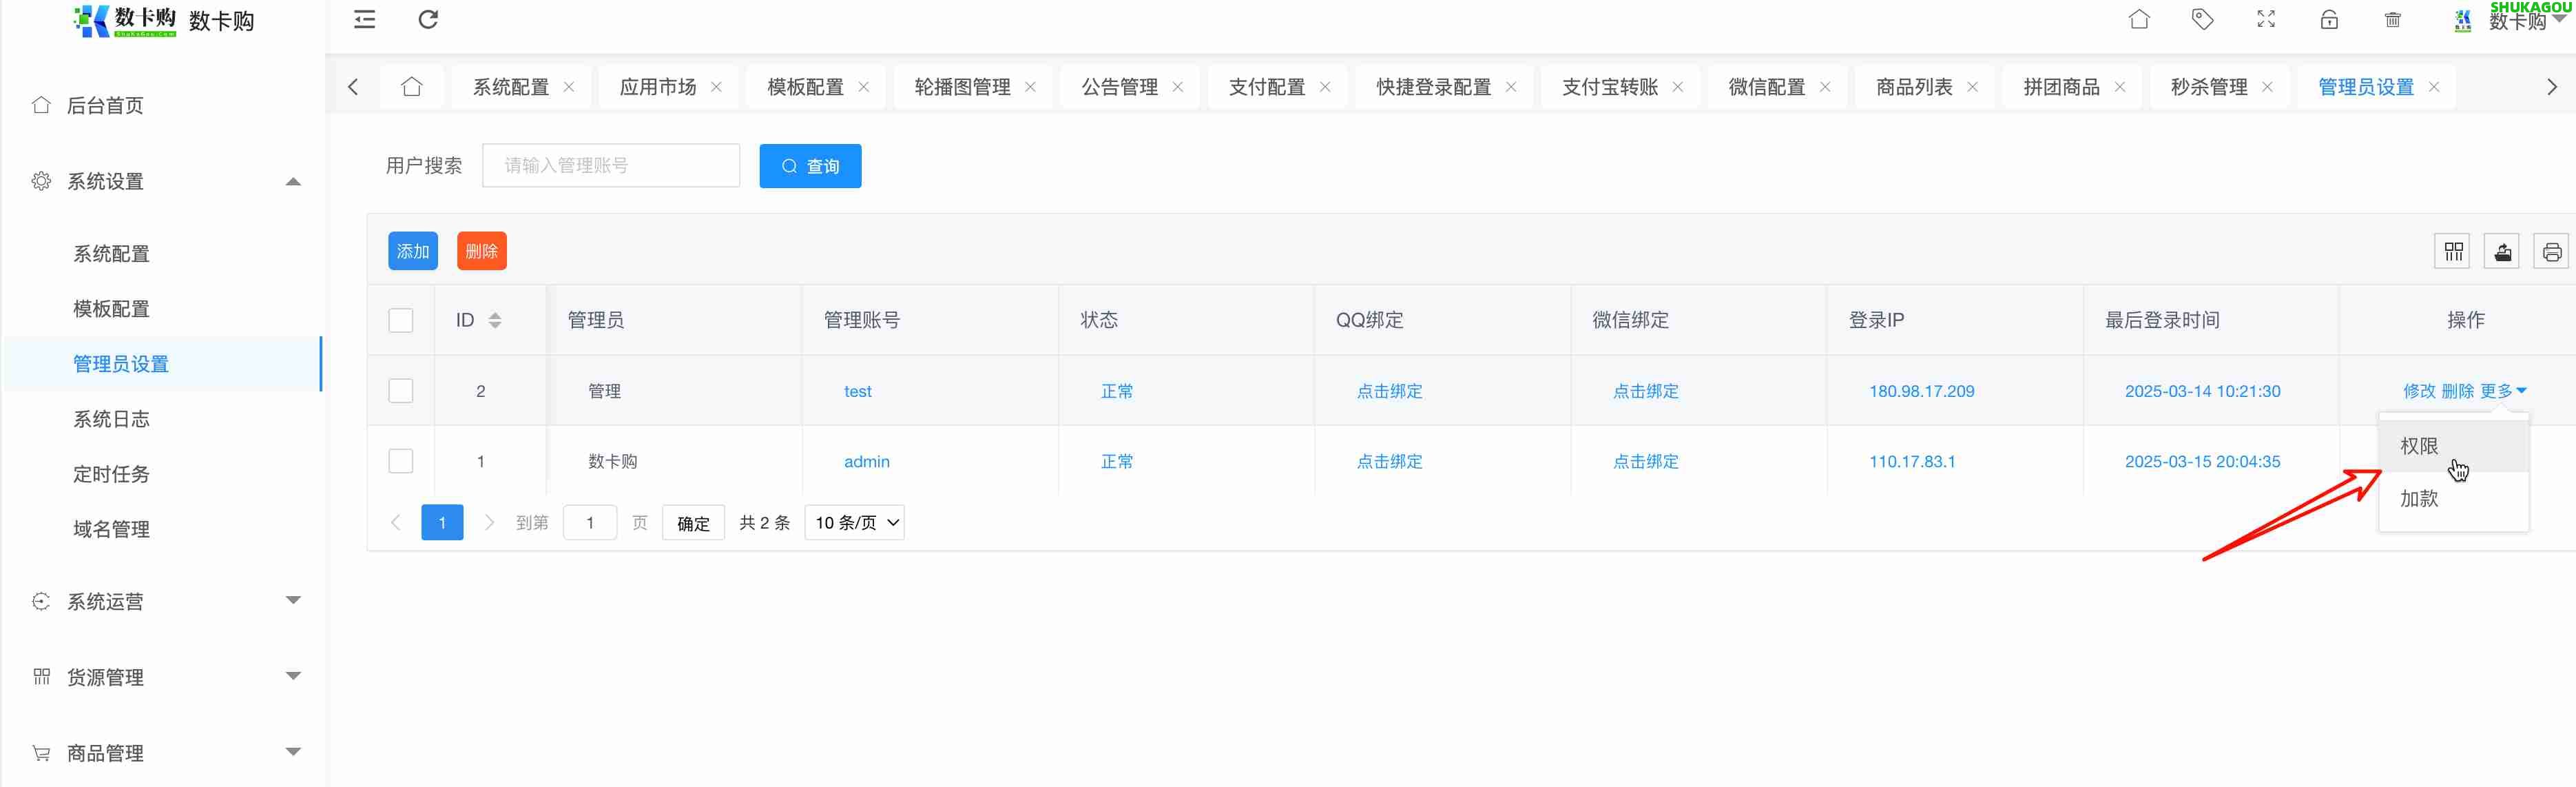The image size is (2576, 787).
Task: Select the checkbox for admin account row
Action: click(401, 461)
